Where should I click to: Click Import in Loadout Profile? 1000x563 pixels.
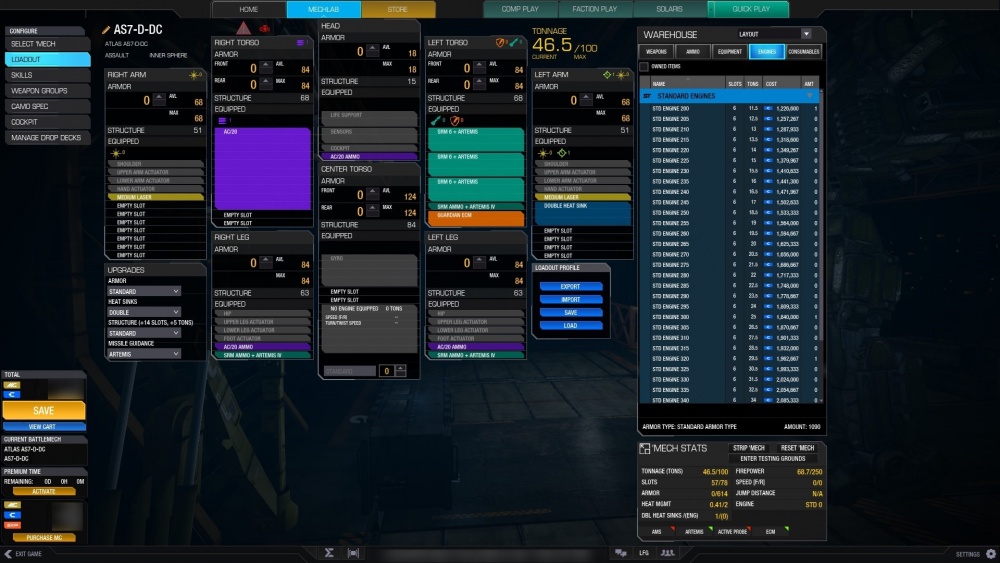click(570, 300)
